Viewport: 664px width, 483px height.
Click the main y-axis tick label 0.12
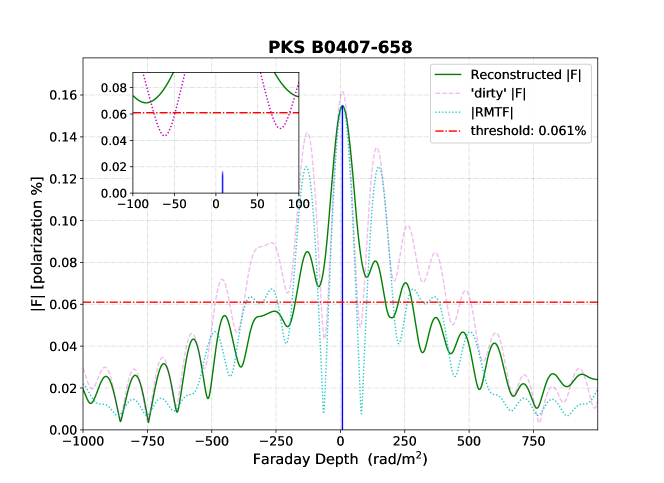point(64,179)
